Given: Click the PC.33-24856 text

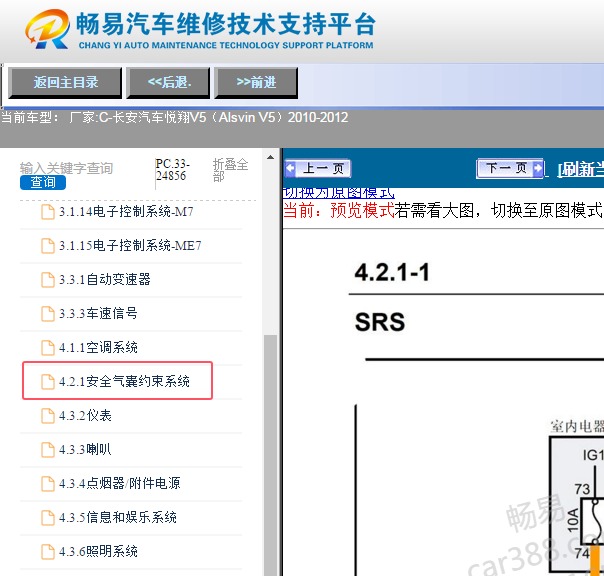Looking at the screenshot, I should pos(172,170).
